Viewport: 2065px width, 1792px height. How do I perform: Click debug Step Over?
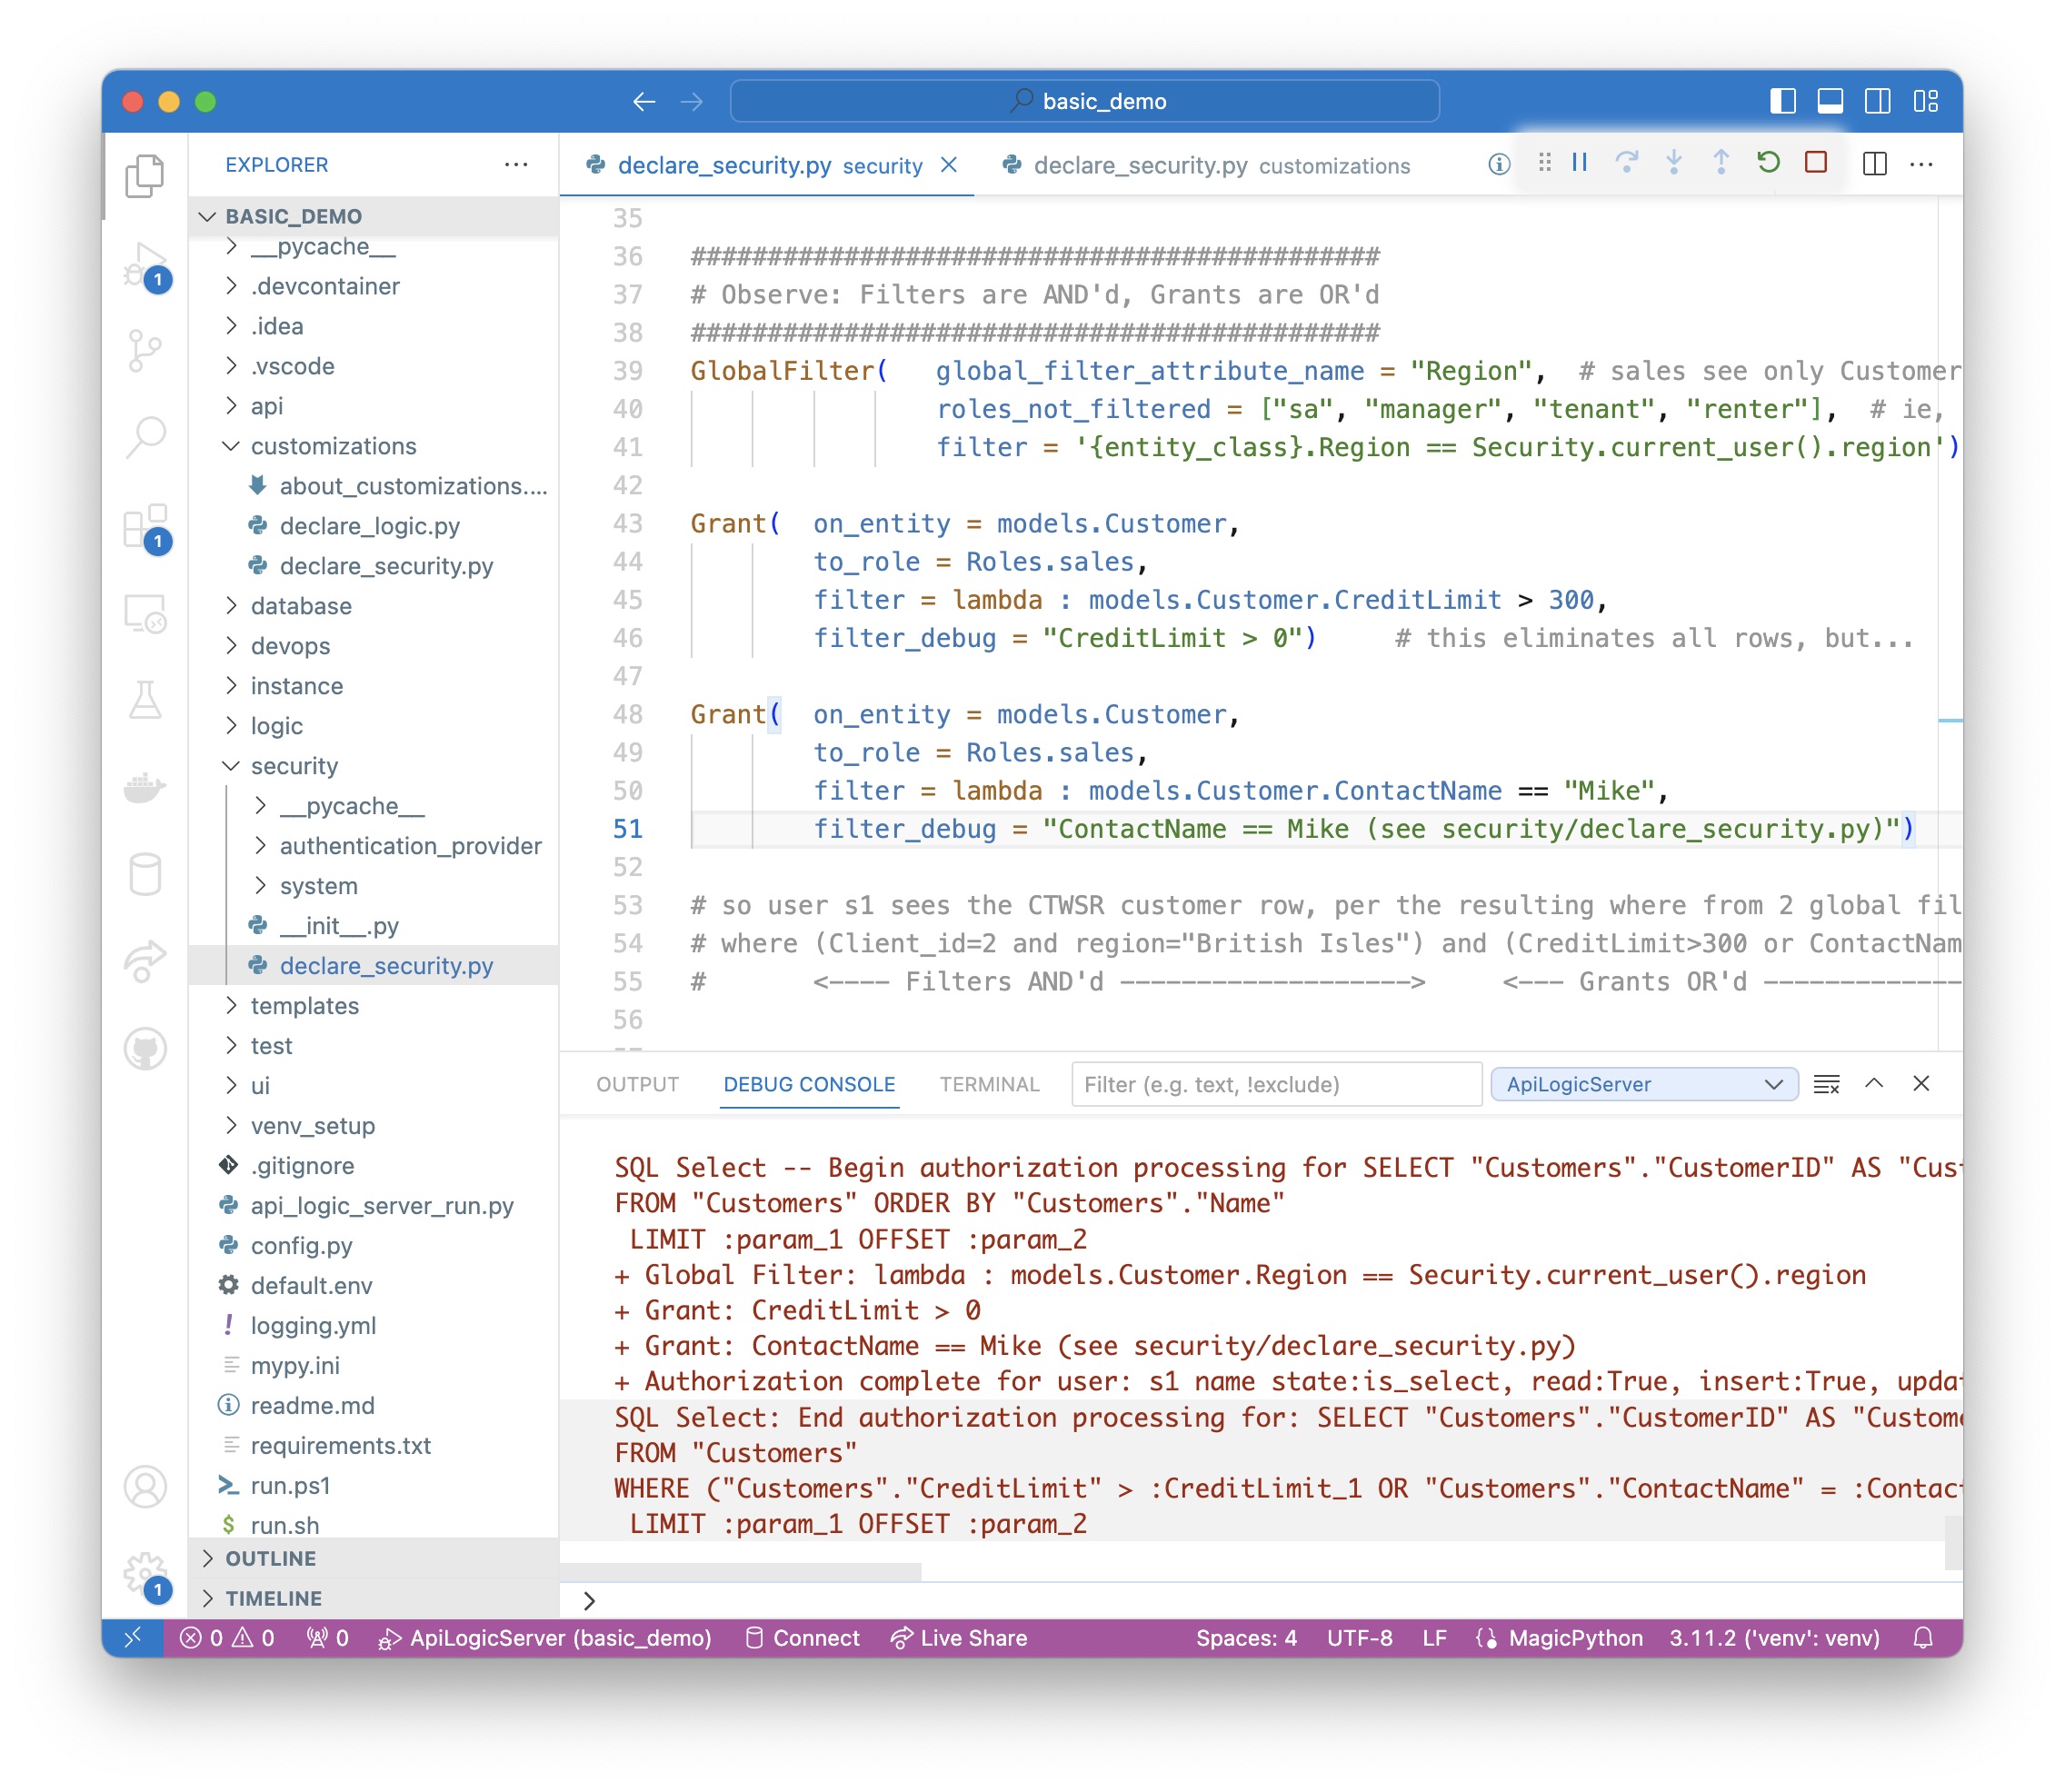click(1626, 163)
